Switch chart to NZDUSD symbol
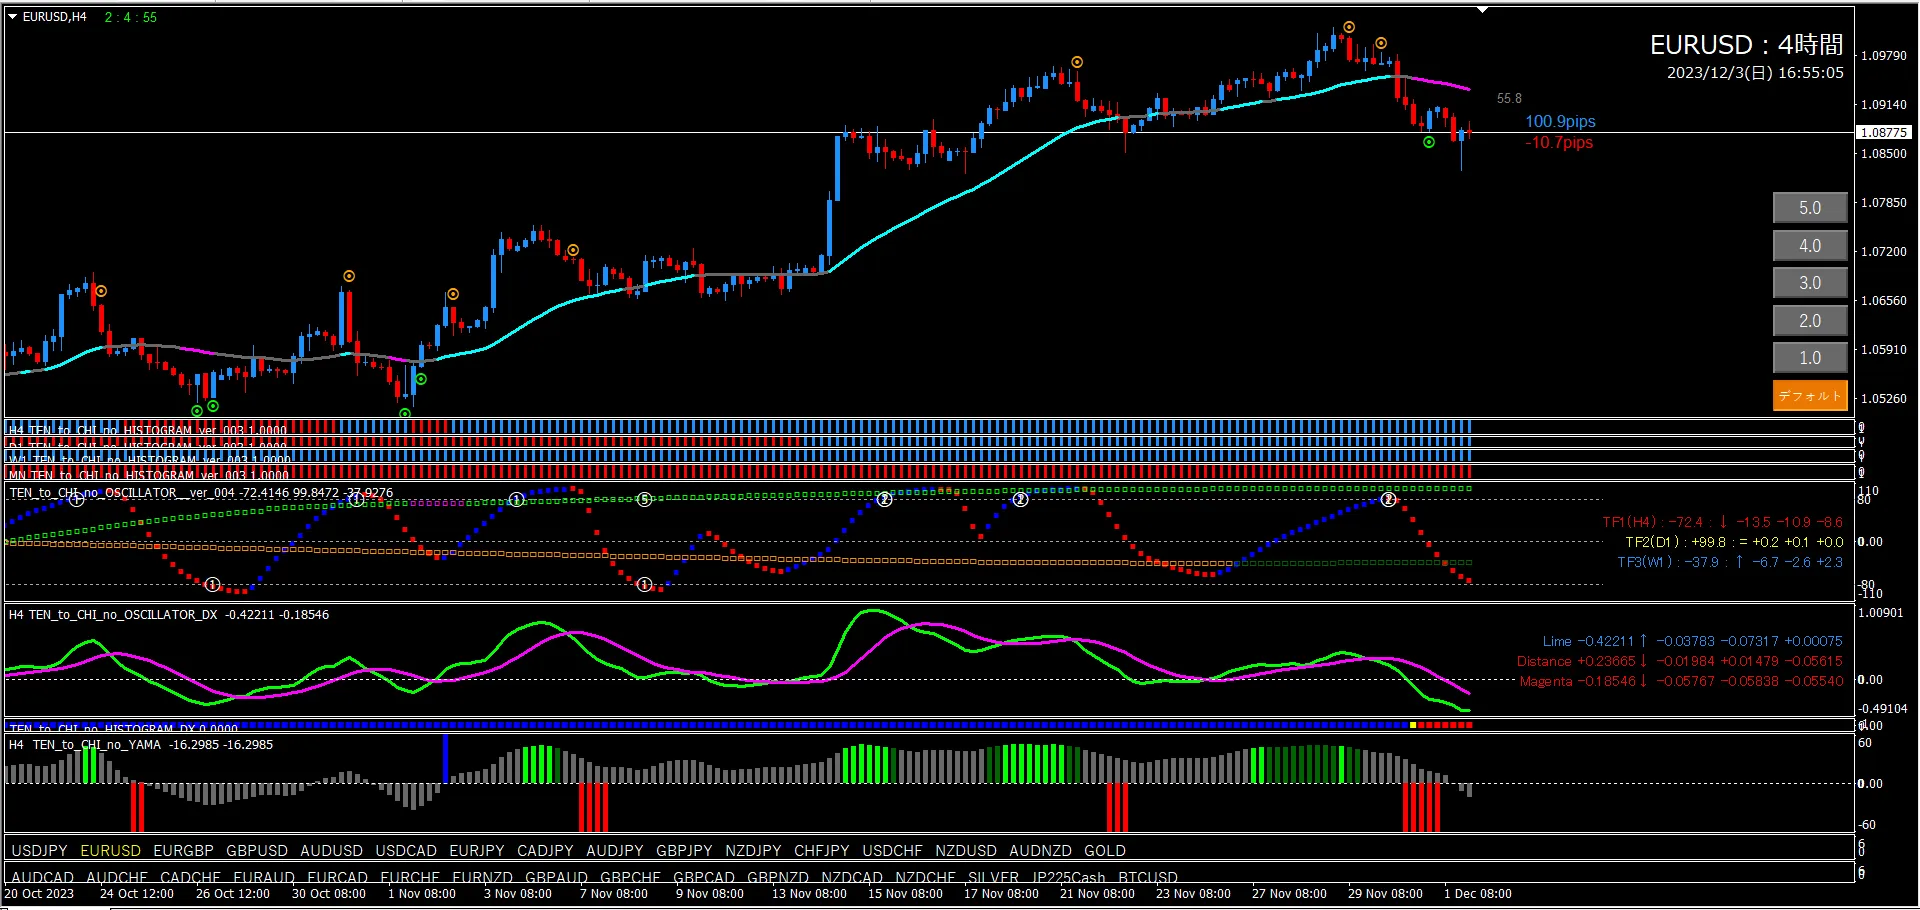This screenshot has height=910, width=1920. pos(966,851)
